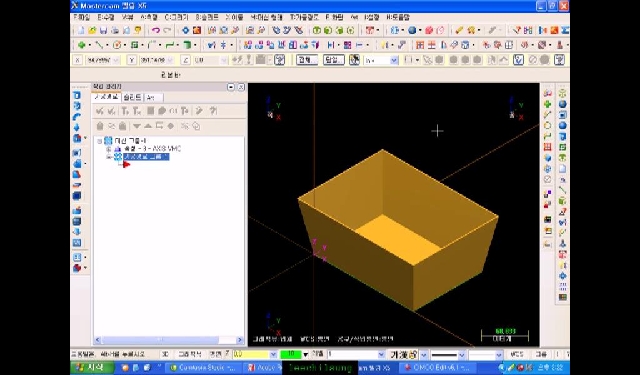Open the X: Transform menu
640x375 pixels.
(x=234, y=18)
